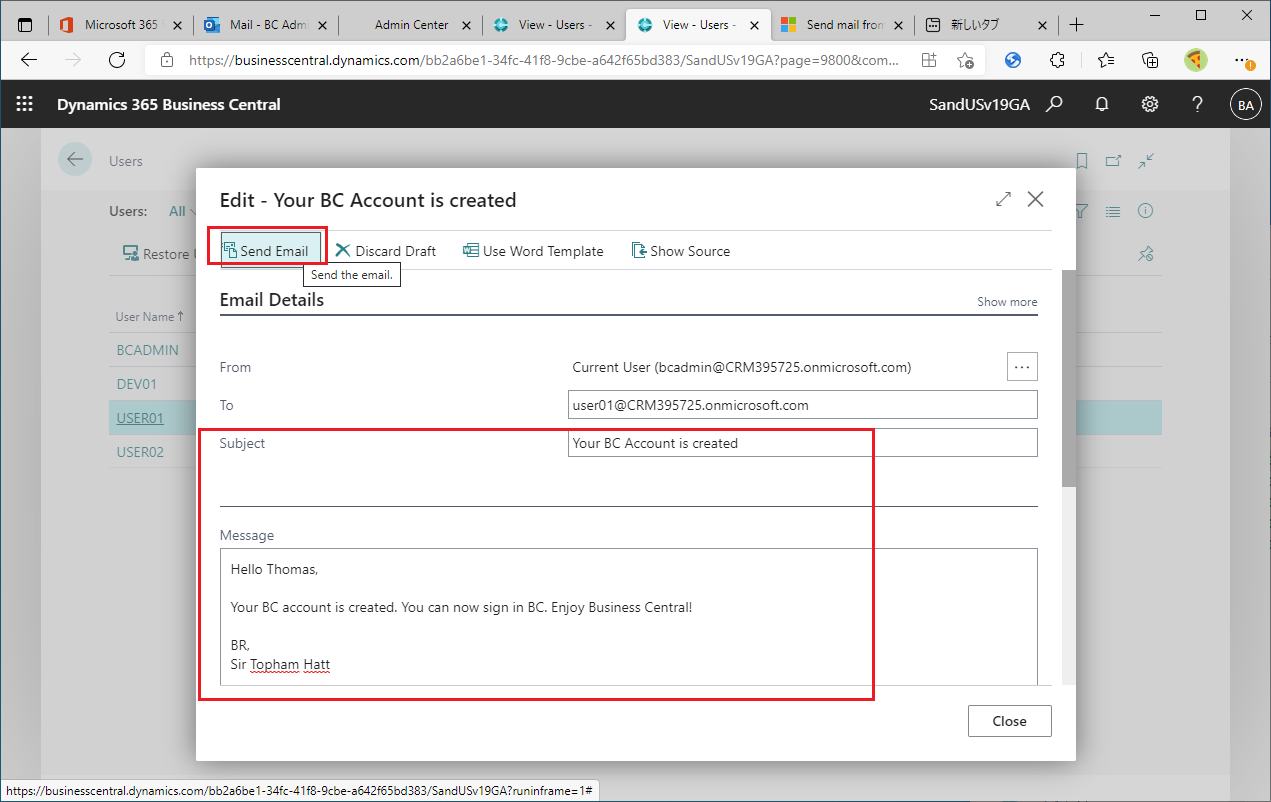Expand Email Details with Show more
Screen dimensions: 1271x802
[x=1006, y=301]
